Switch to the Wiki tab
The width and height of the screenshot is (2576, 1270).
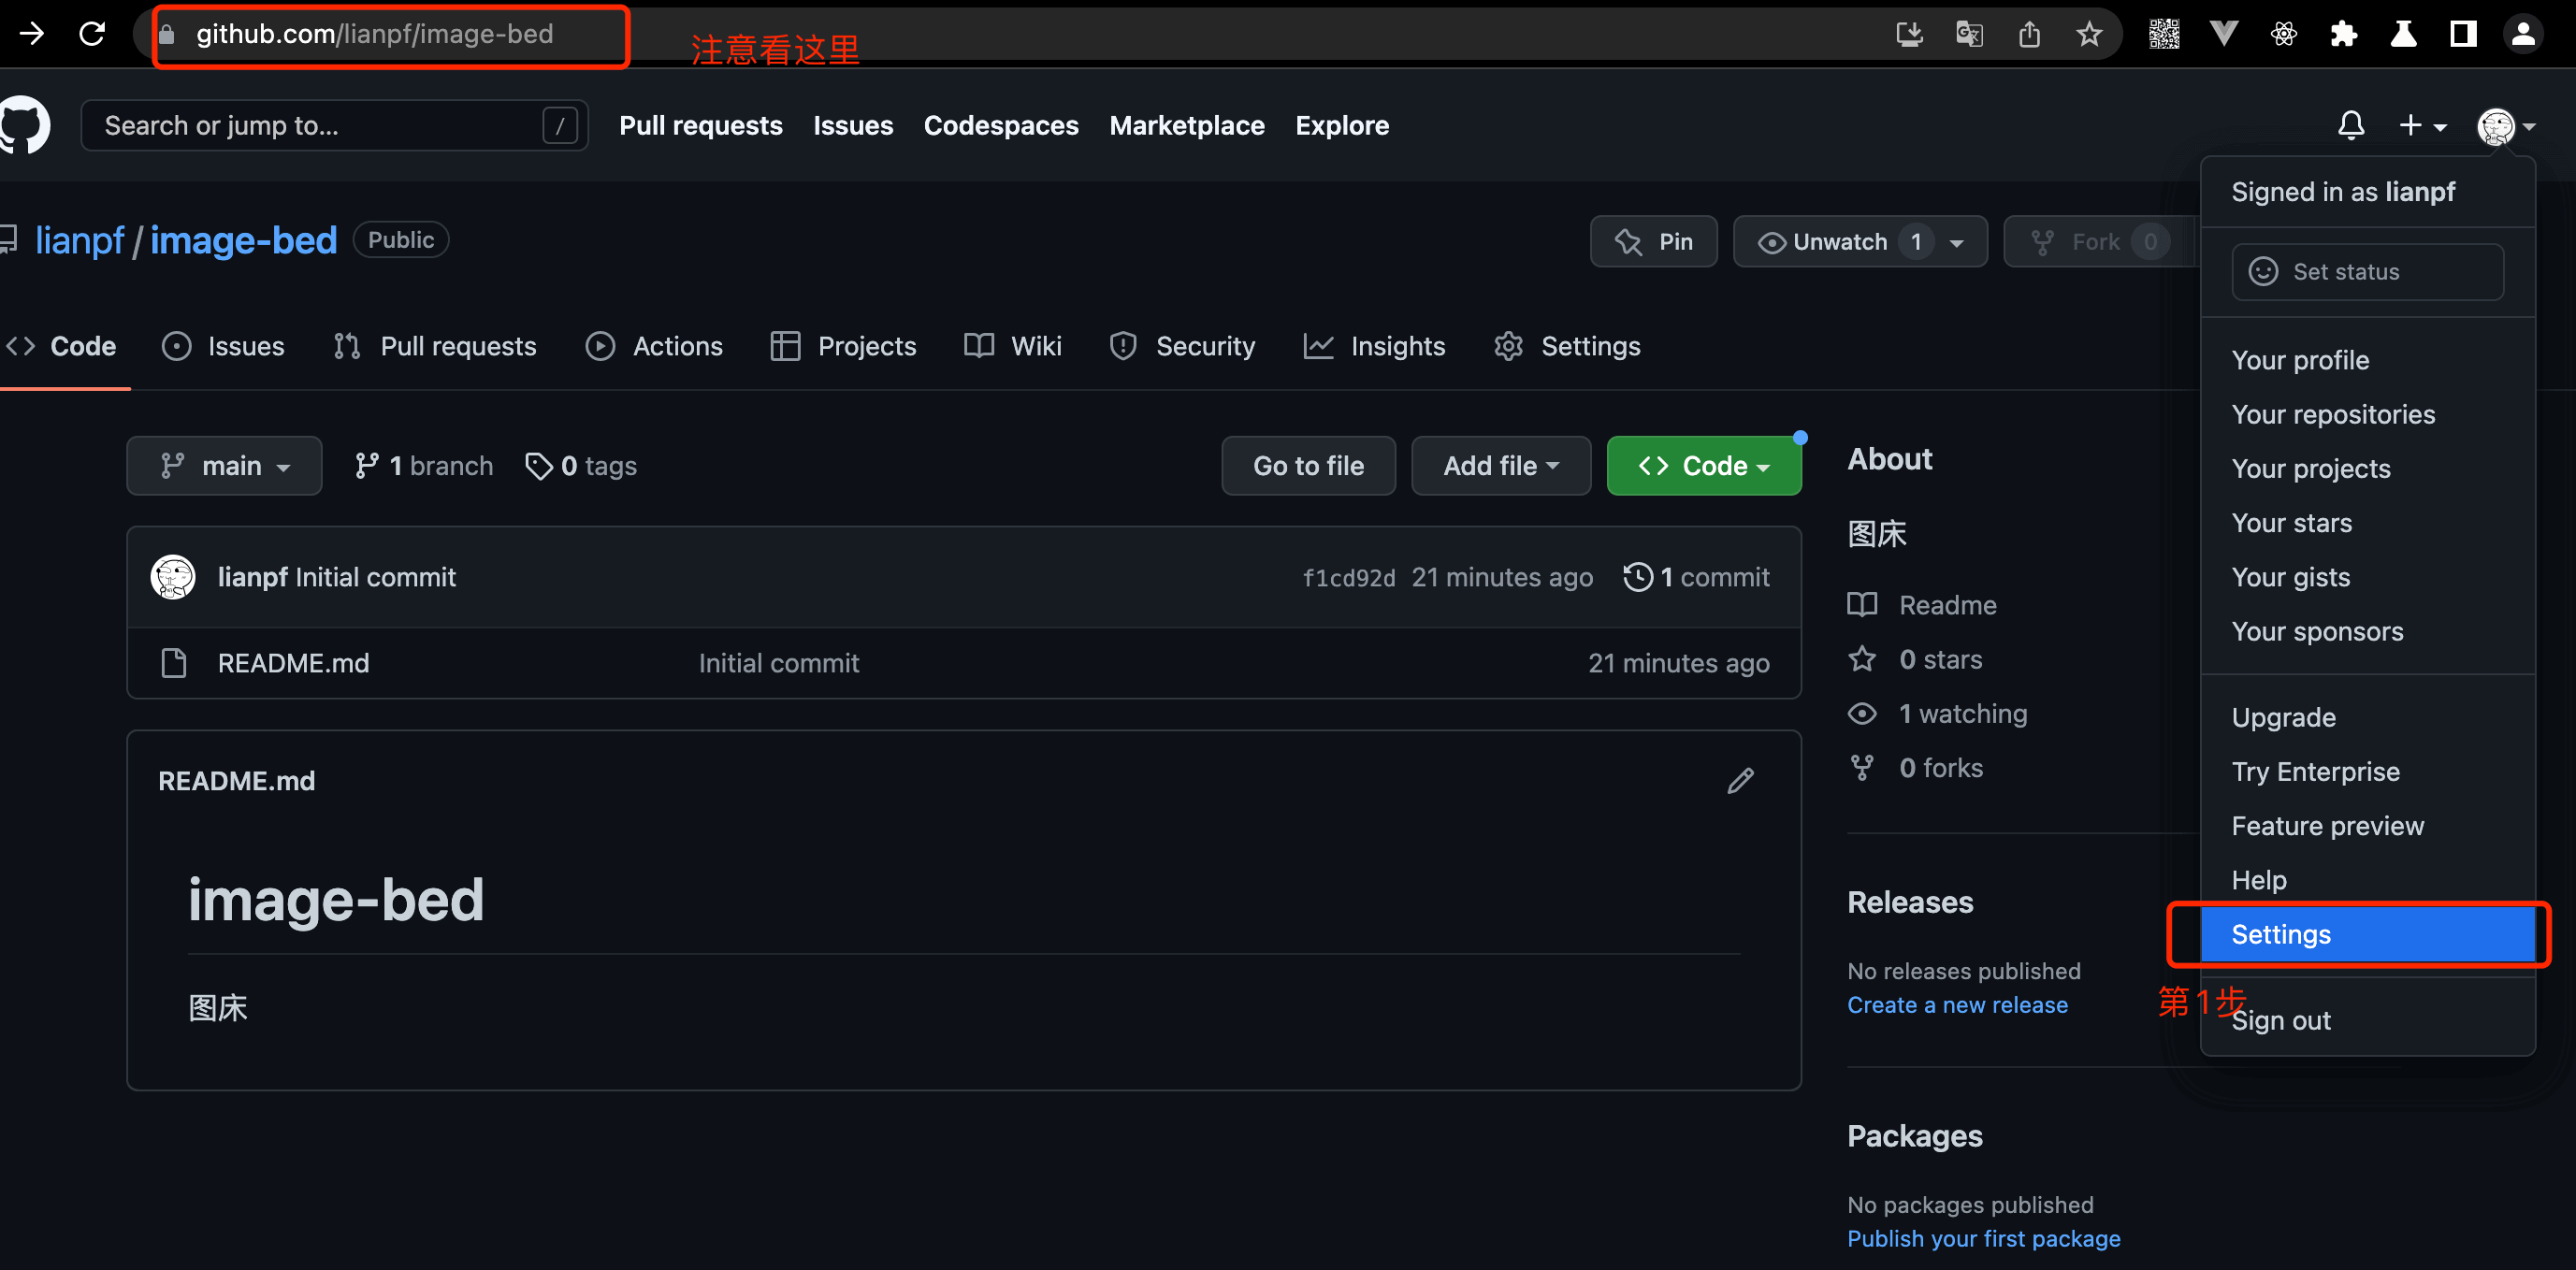point(1013,347)
